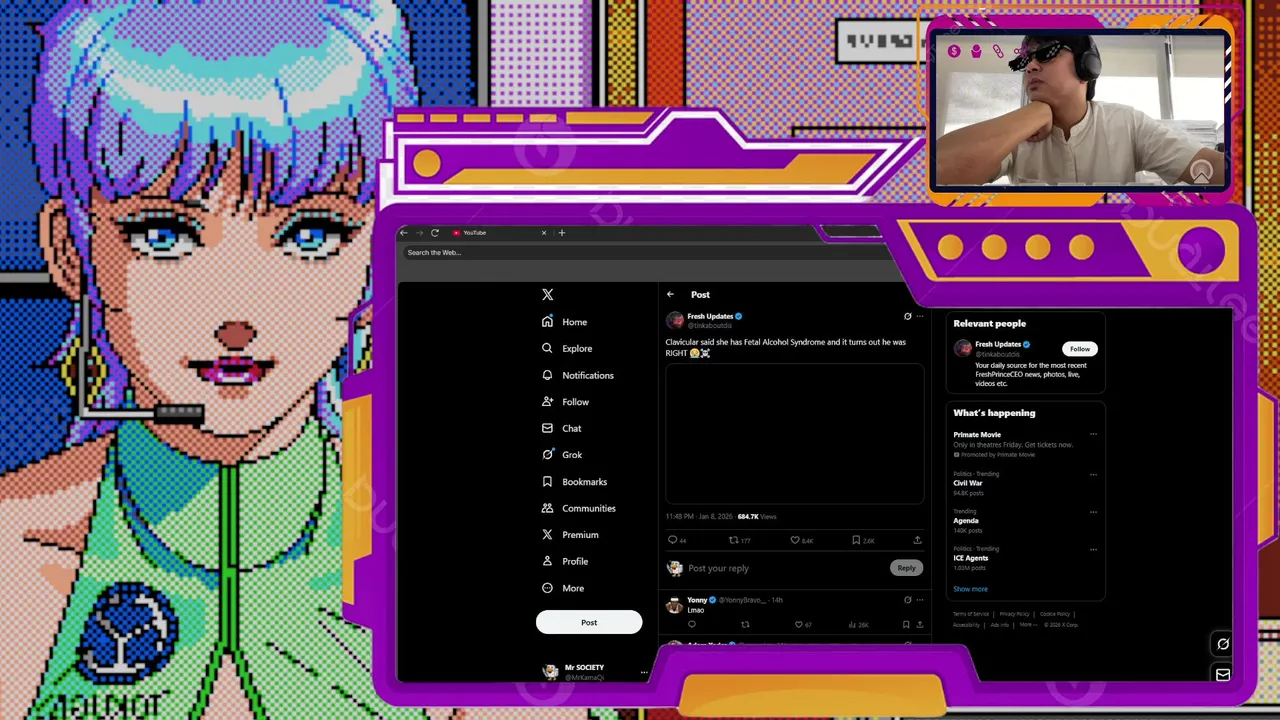Bookmark the post with 2.6K bookmarks
The height and width of the screenshot is (720, 1280).
click(x=862, y=540)
